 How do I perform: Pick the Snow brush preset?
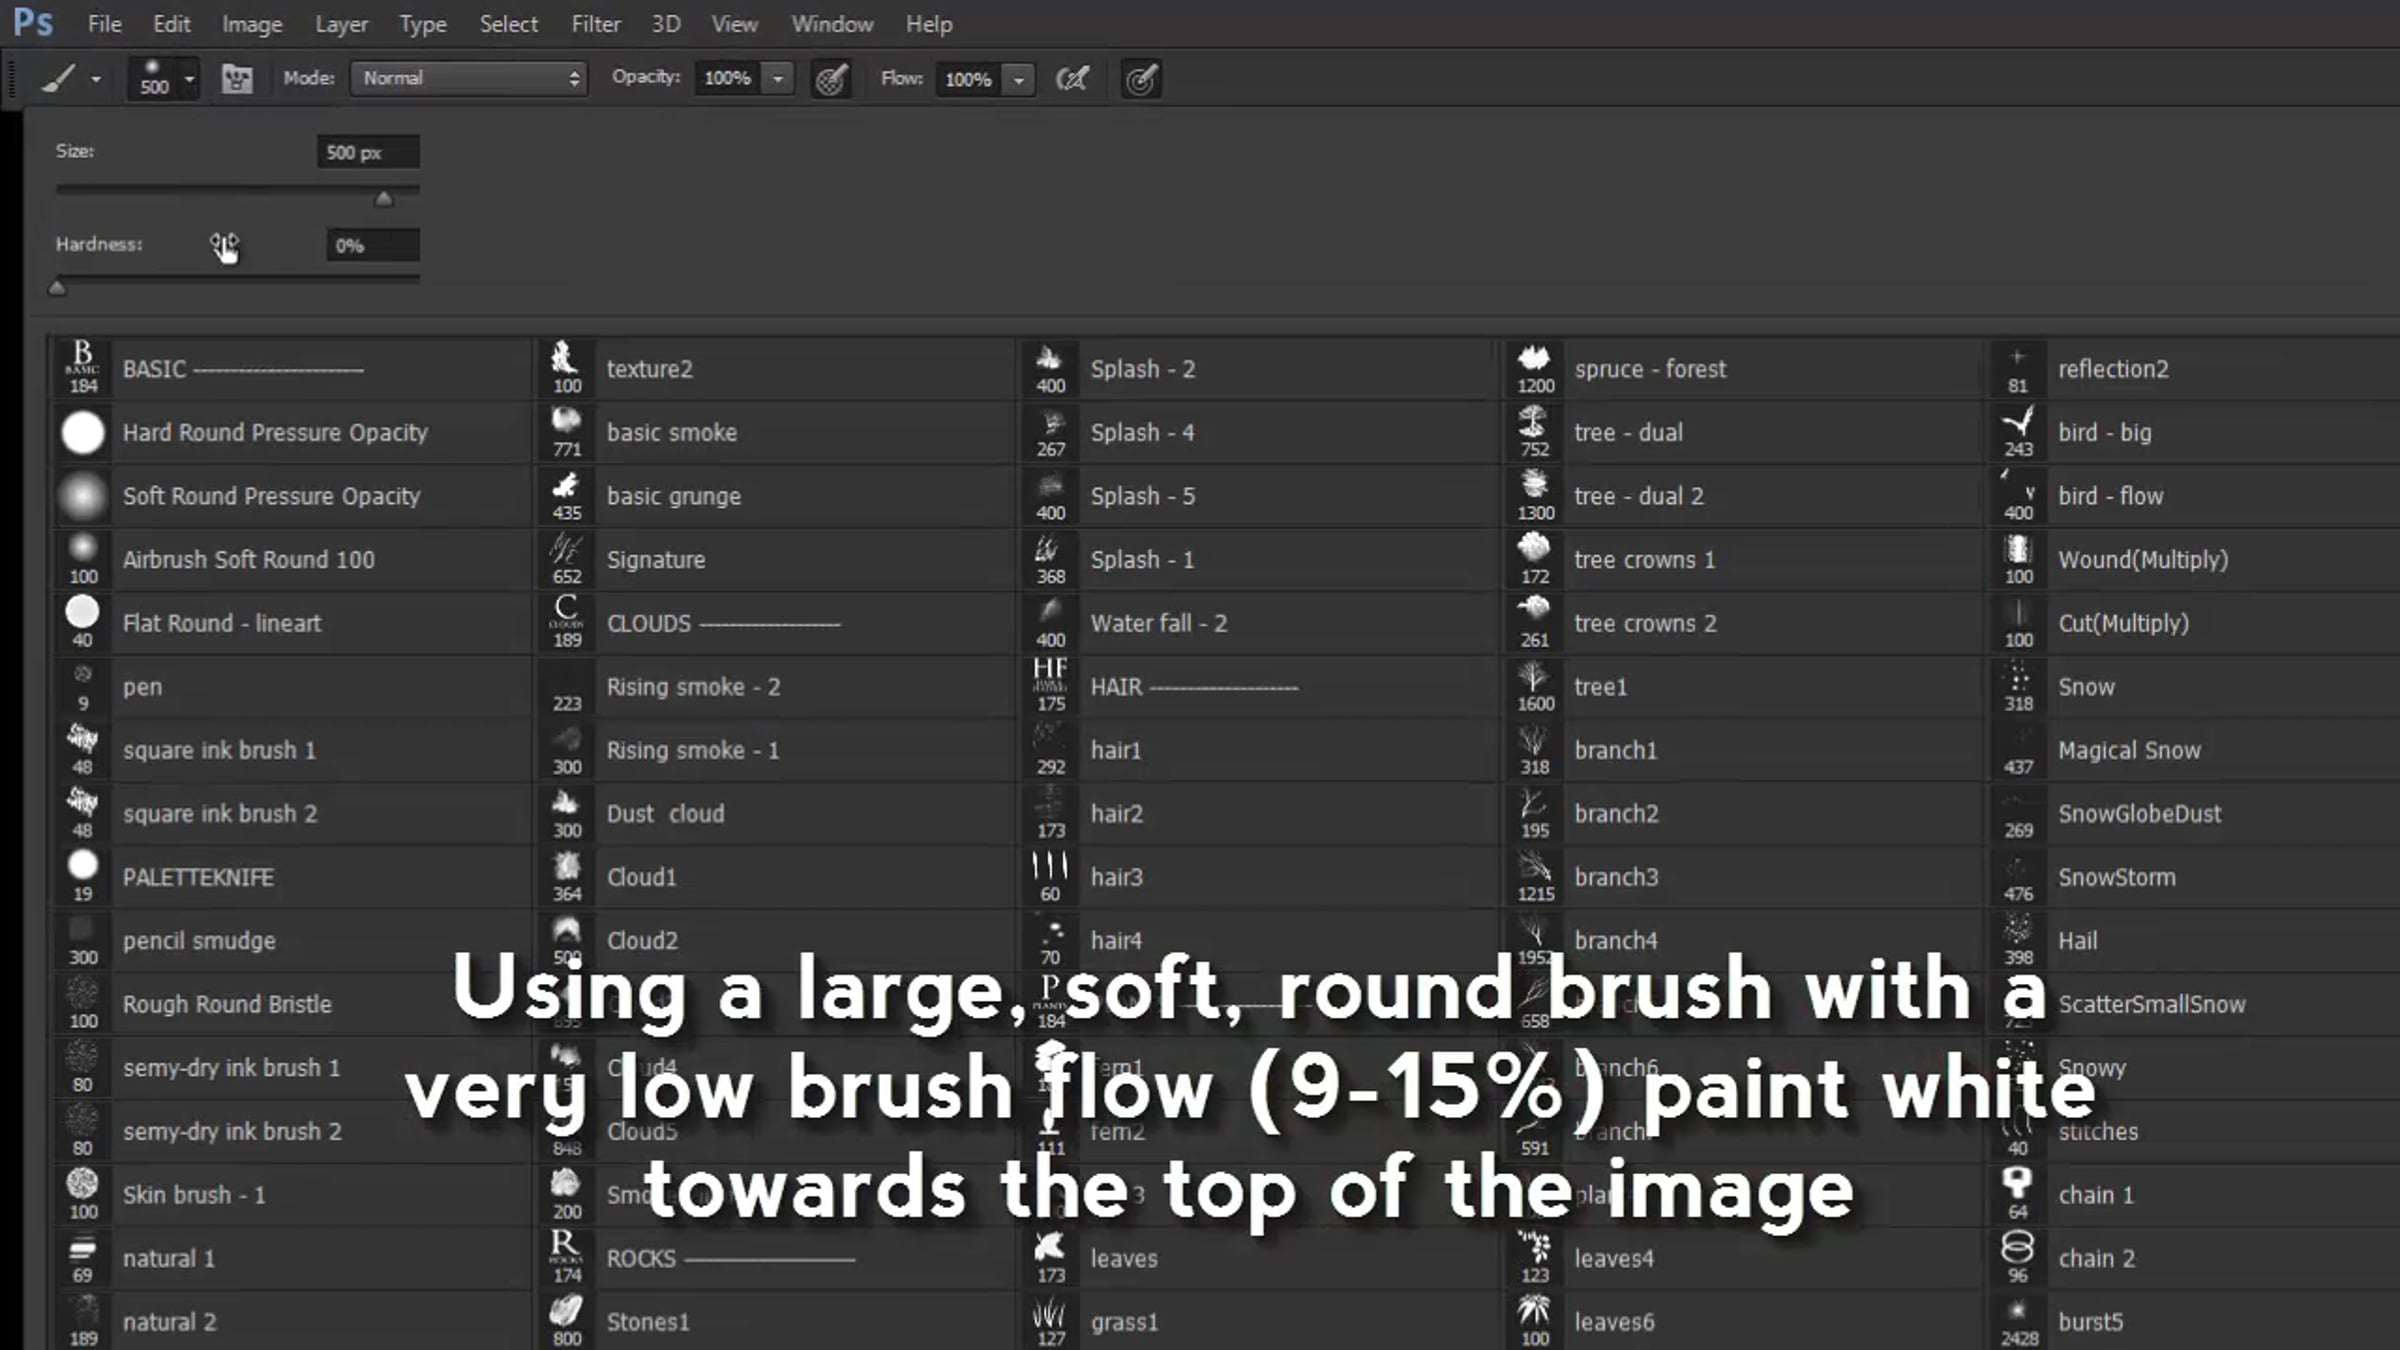(2086, 687)
